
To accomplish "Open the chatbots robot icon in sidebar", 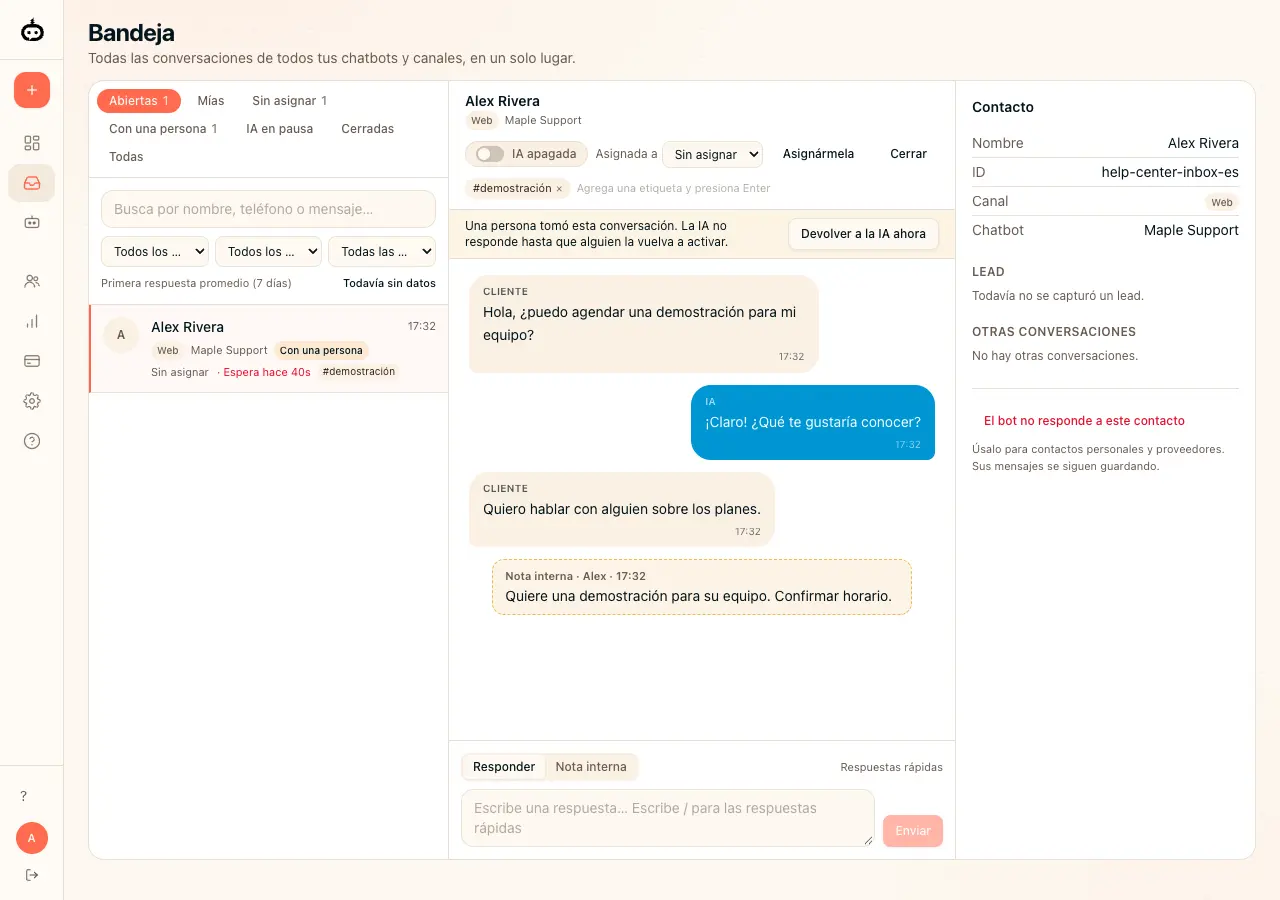I will click(x=32, y=222).
